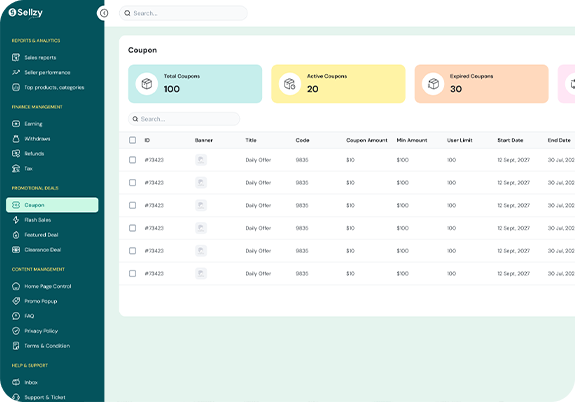Click the Home Page Control icon
Image resolution: width=575 pixels, height=402 pixels.
[16, 286]
